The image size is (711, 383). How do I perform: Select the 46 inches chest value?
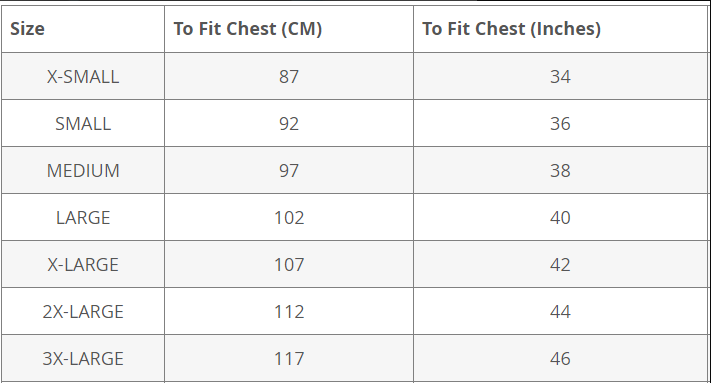pos(560,359)
